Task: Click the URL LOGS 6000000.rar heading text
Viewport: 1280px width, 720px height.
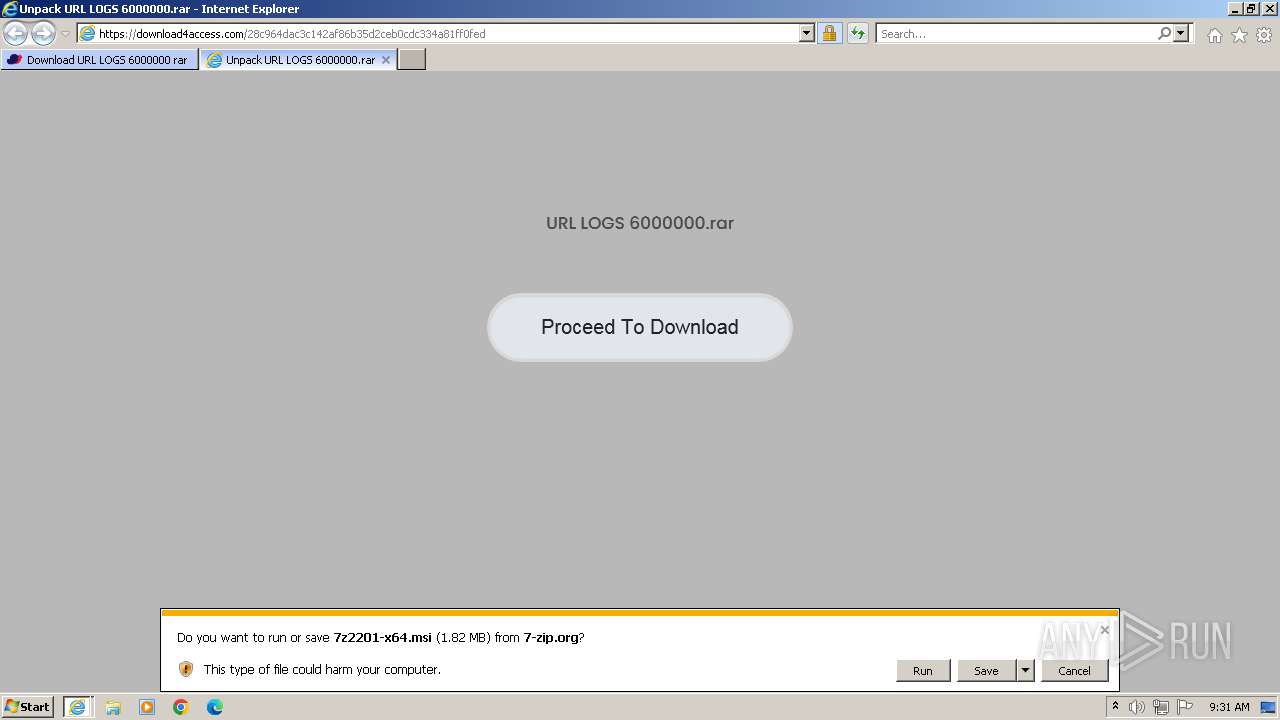Action: click(640, 223)
